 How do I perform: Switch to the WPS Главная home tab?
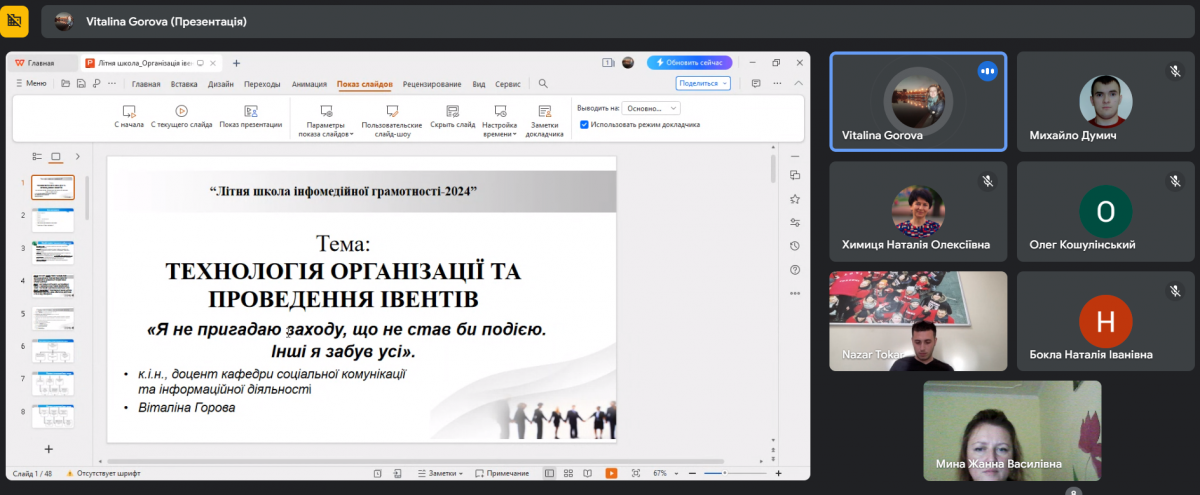coord(42,62)
